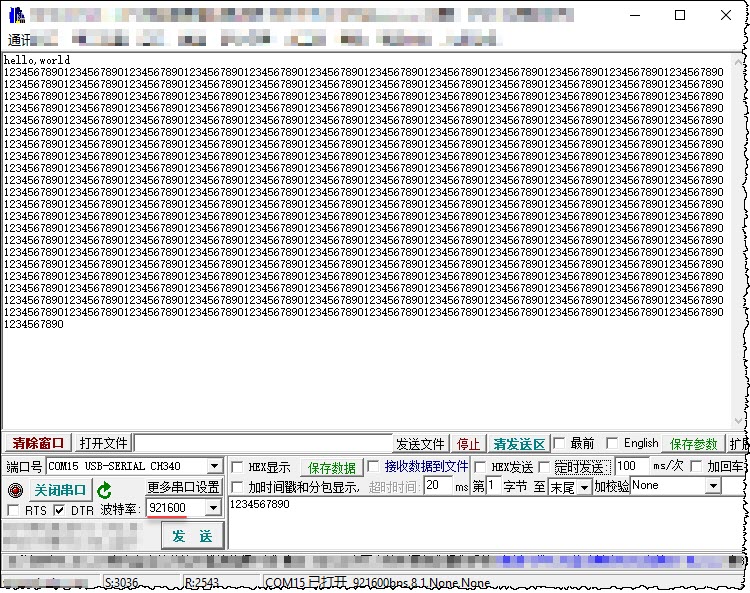
Task: Open the 921600 baud rate dropdown
Action: [213, 507]
